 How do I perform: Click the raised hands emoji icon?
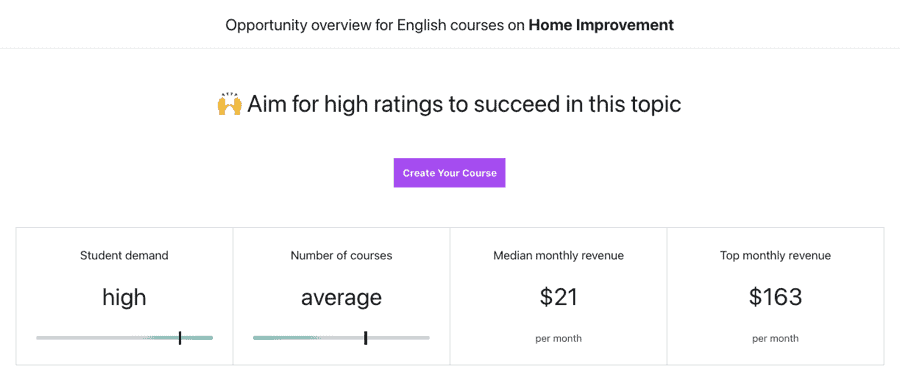tap(230, 105)
